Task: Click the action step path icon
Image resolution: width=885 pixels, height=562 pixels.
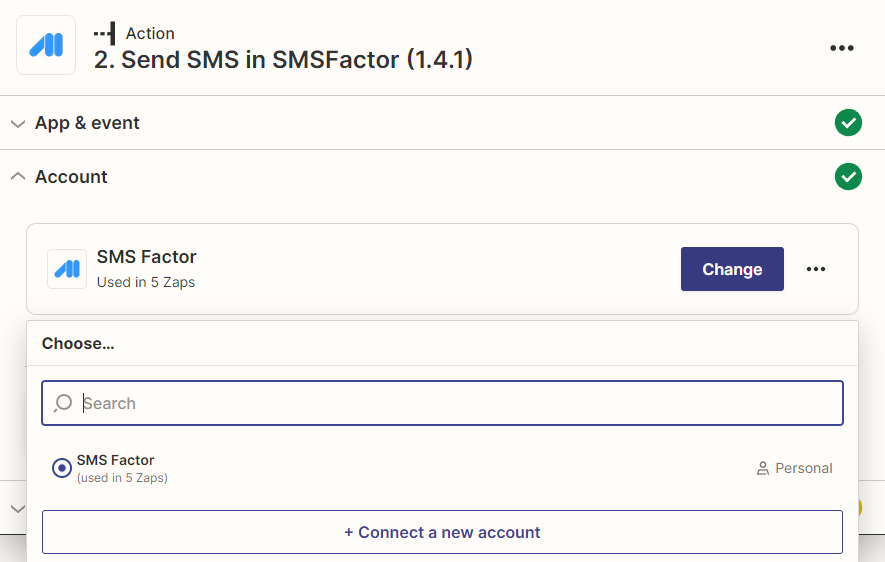Action: pyautogui.click(x=105, y=33)
